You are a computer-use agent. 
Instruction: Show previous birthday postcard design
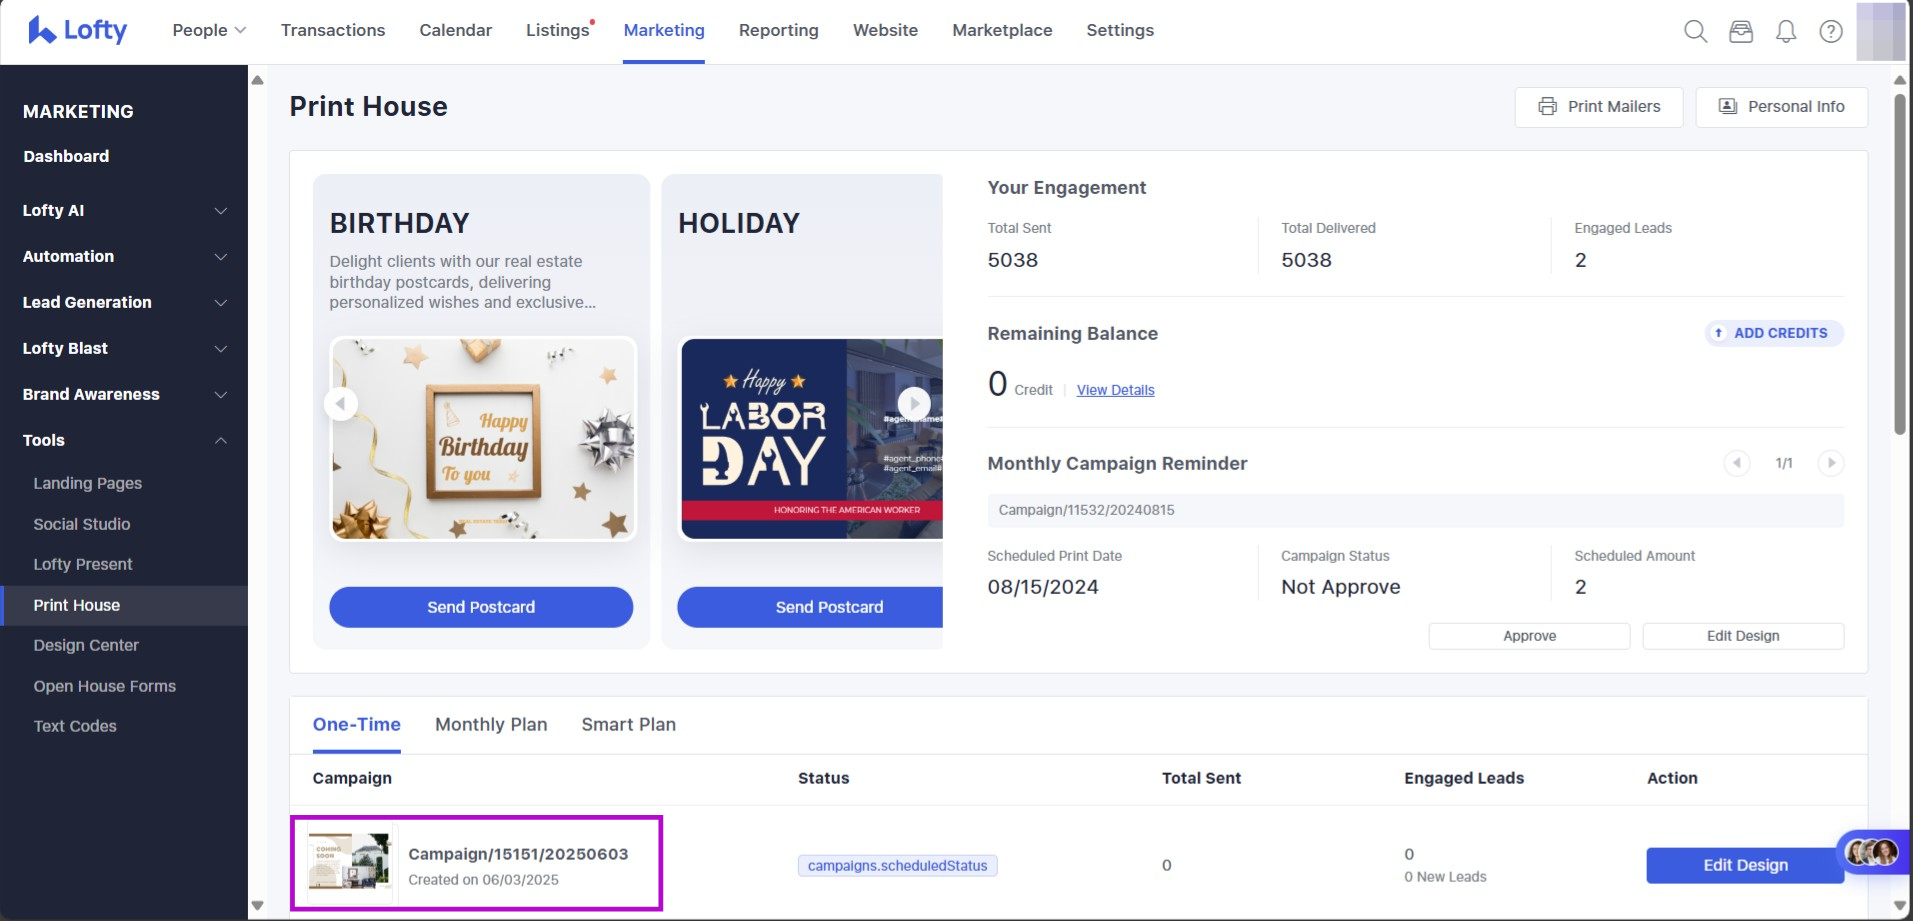(341, 404)
